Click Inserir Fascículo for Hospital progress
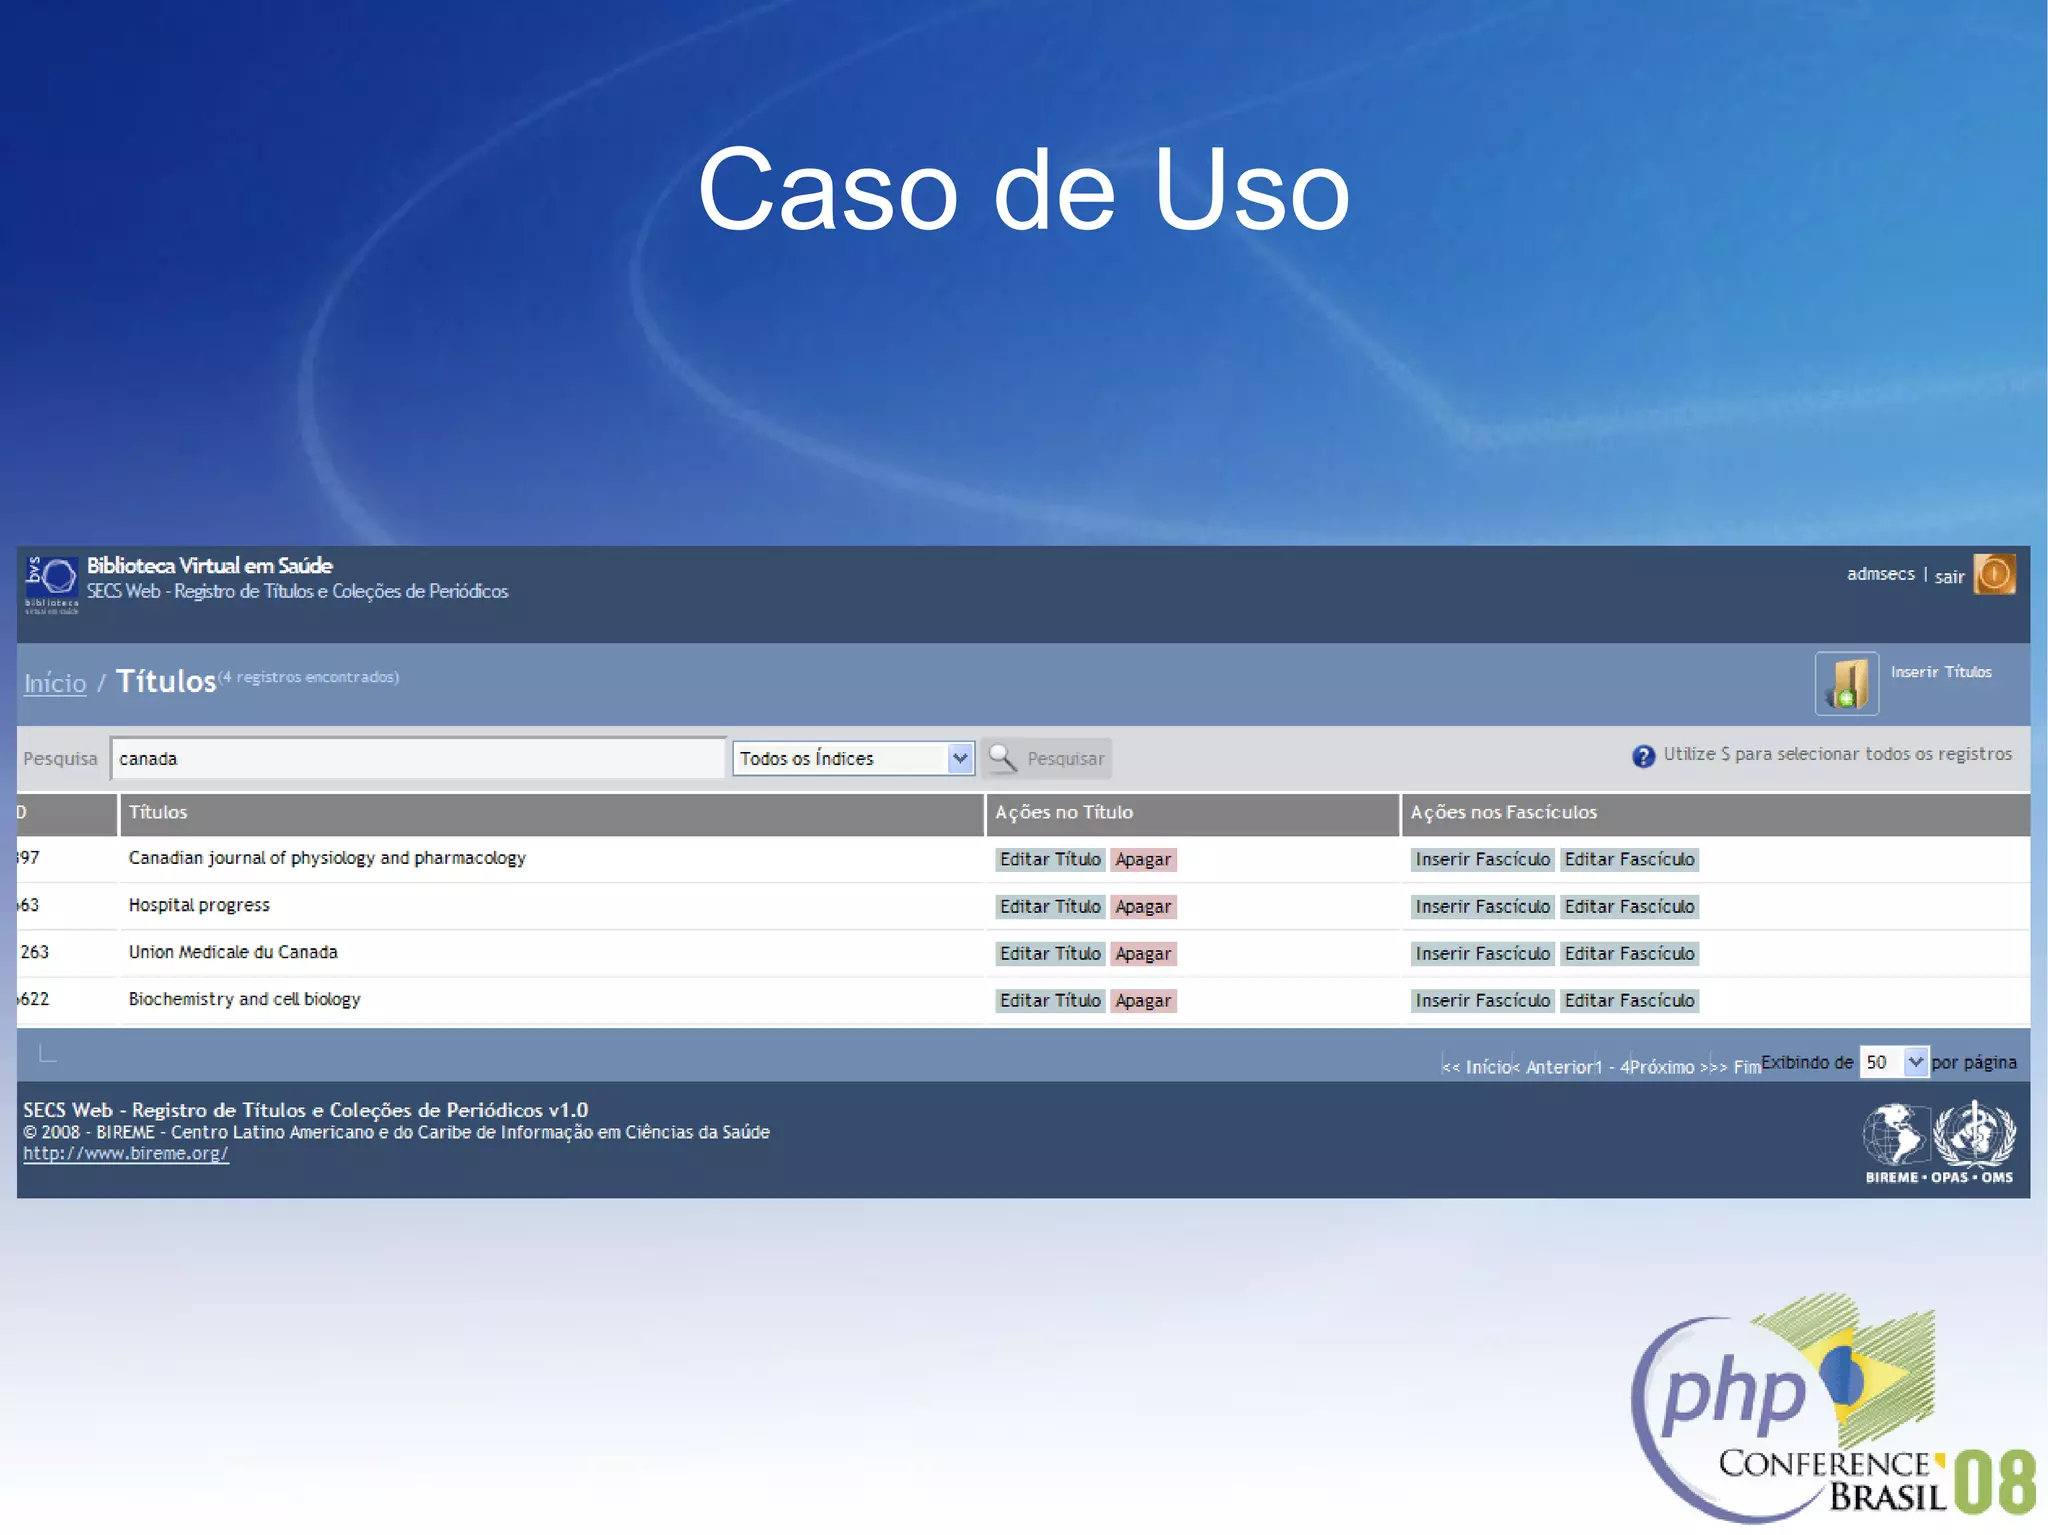Image resolution: width=2048 pixels, height=1535 pixels. 1482,906
